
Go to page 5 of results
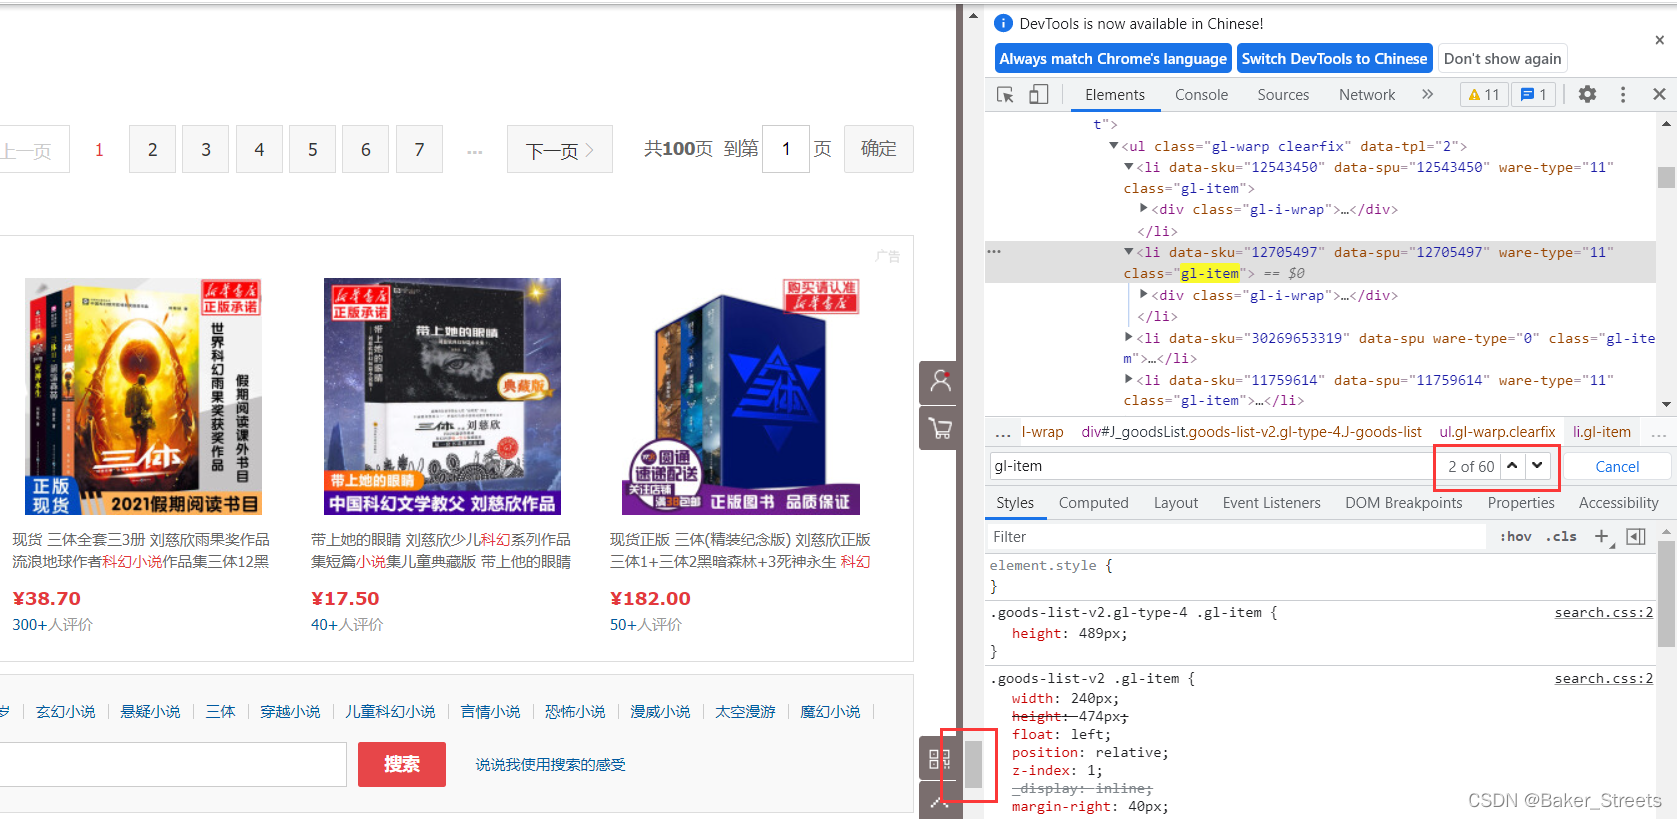point(312,149)
